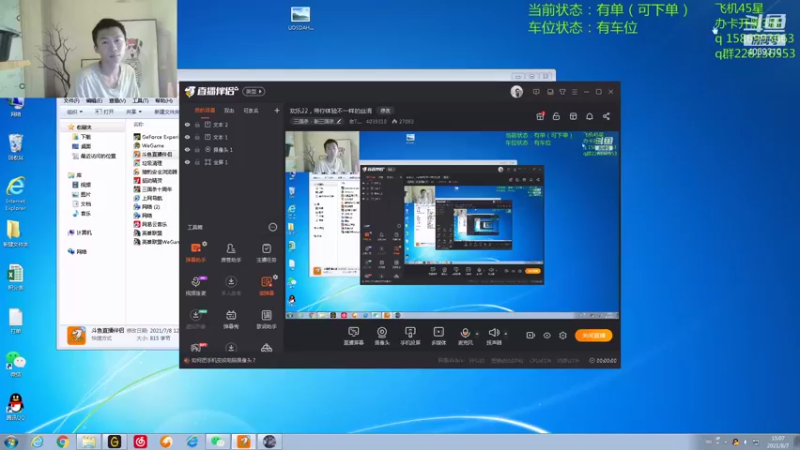Screen dimensions: 800x450
Task: Open 工具(T) menu in Explorer
Action: pos(140,101)
